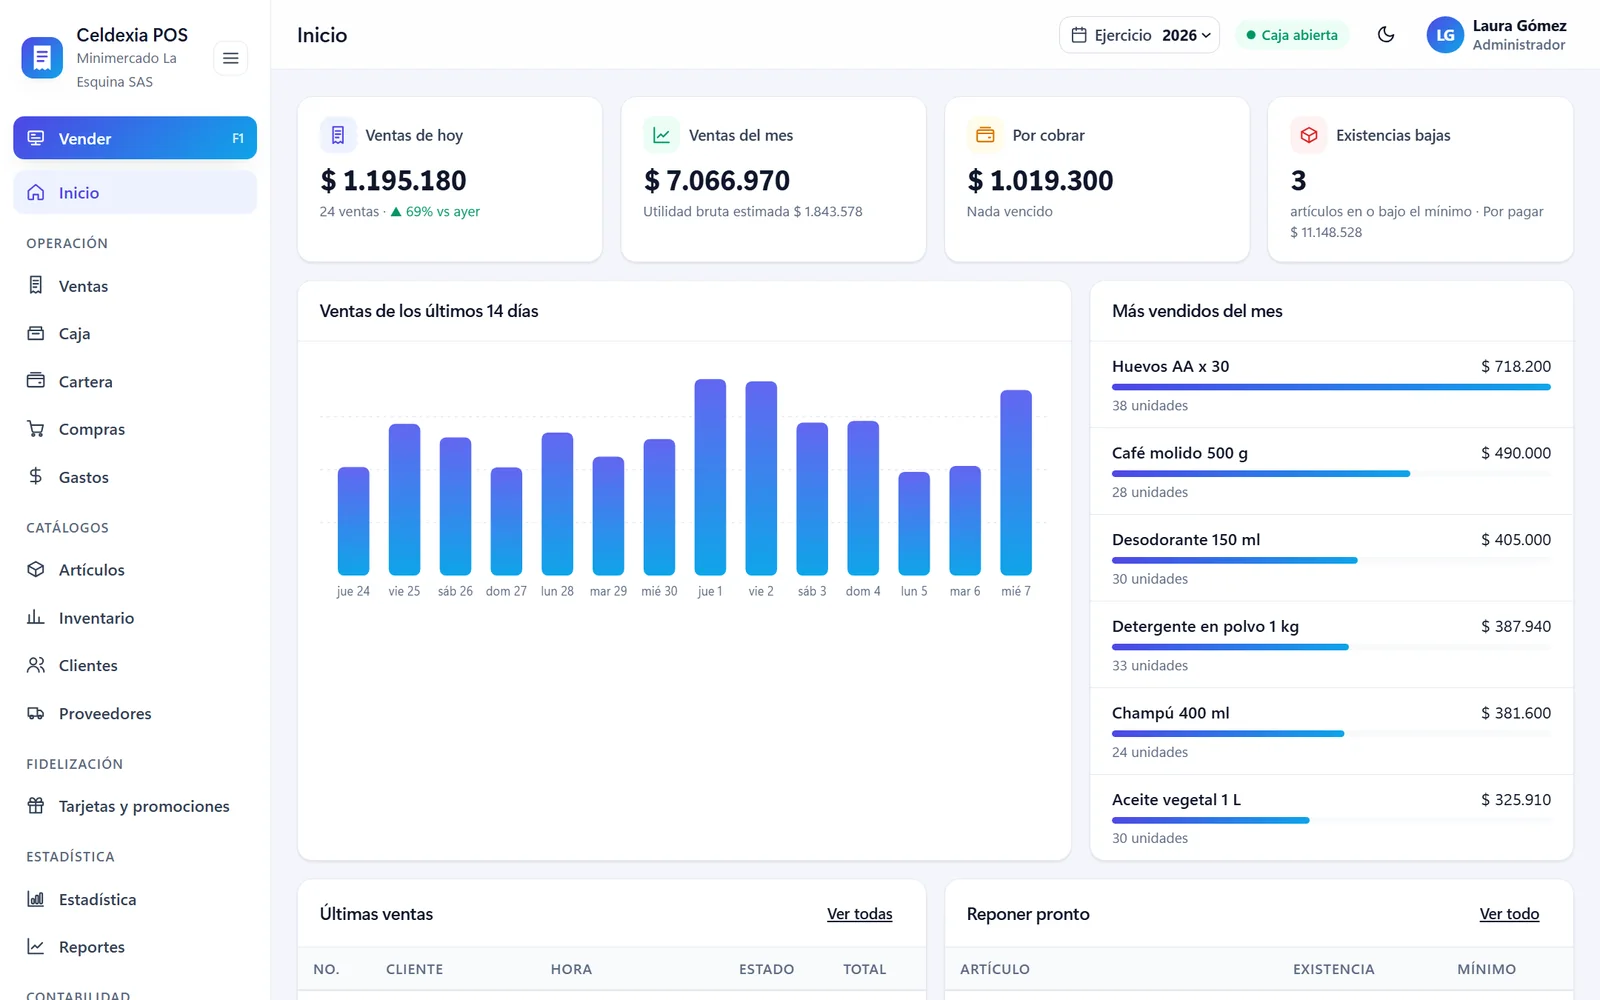Click Champú 400 ml amount $ 381.600
The width and height of the screenshot is (1600, 1000).
1516,713
